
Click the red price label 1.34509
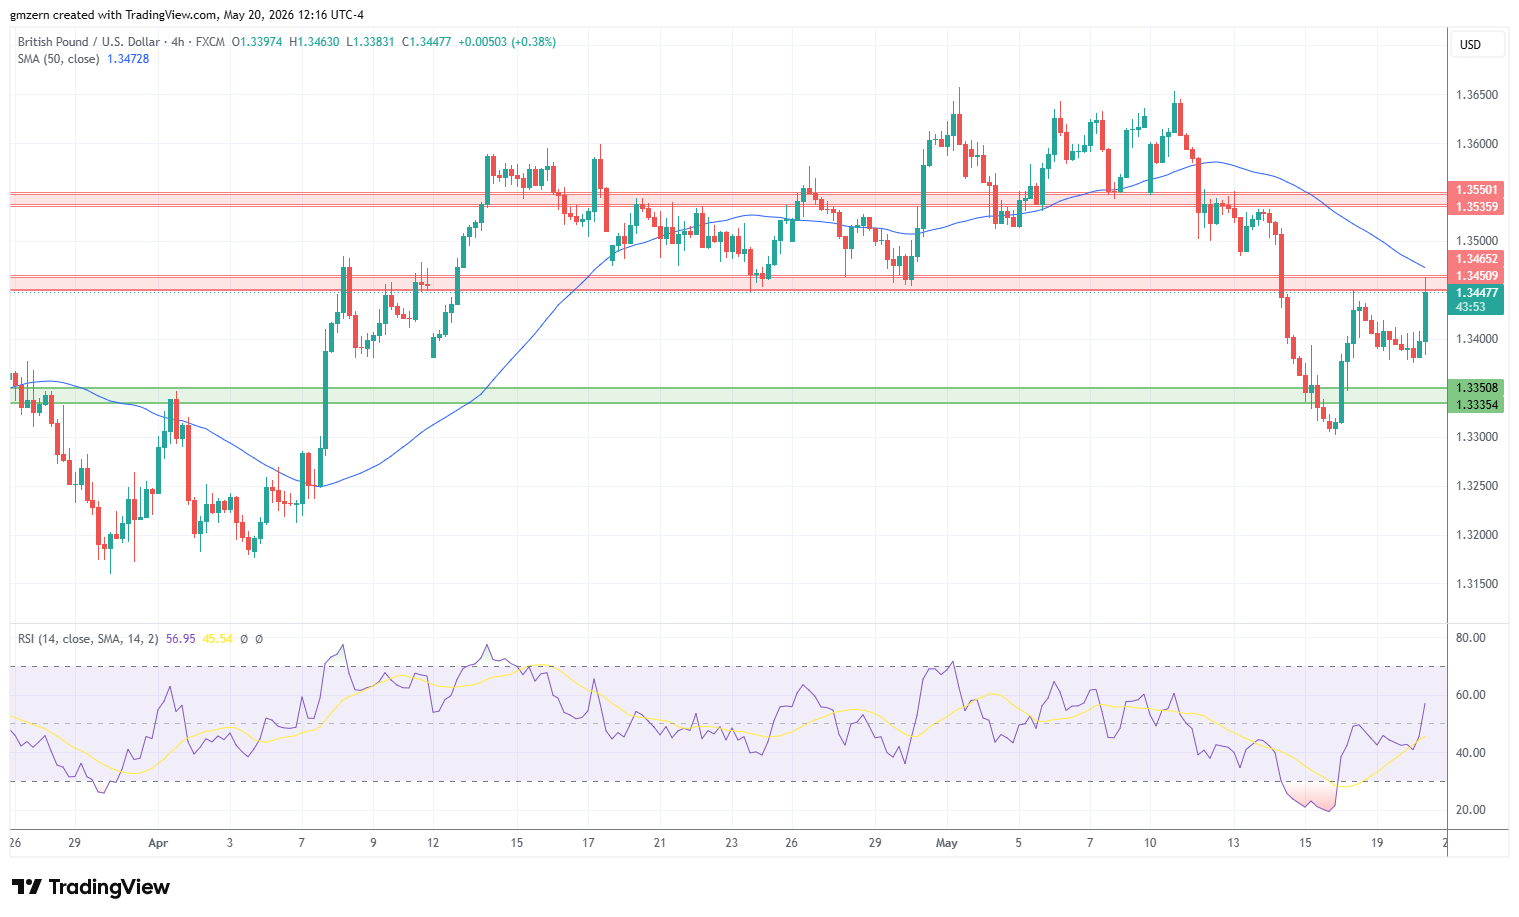[x=1476, y=276]
